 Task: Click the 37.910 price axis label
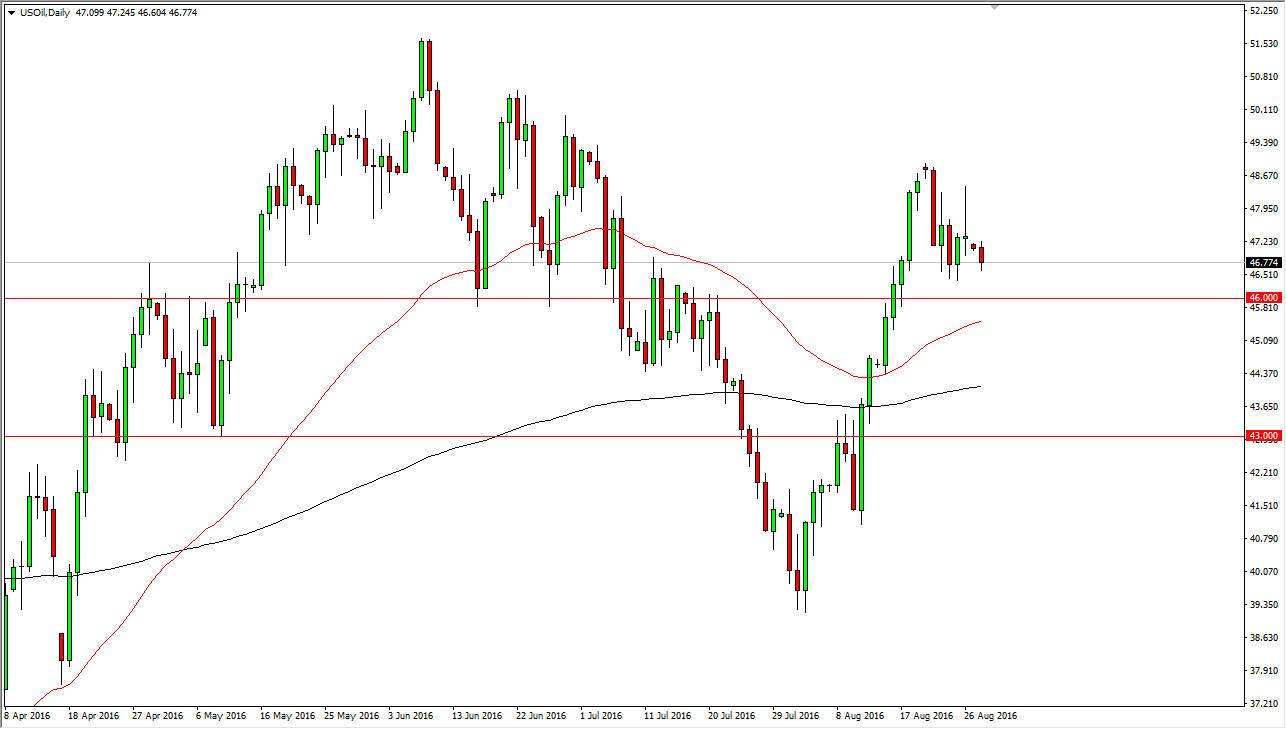pyautogui.click(x=1264, y=671)
